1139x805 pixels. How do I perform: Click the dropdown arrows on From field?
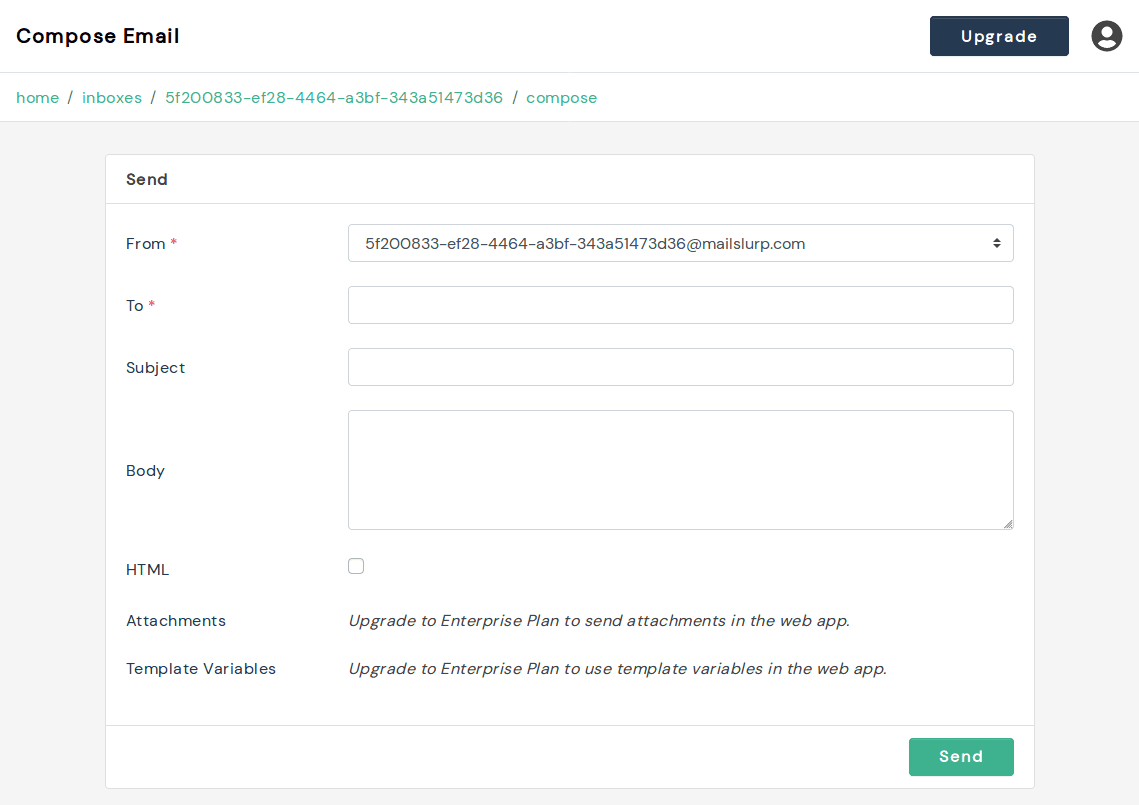(996, 242)
